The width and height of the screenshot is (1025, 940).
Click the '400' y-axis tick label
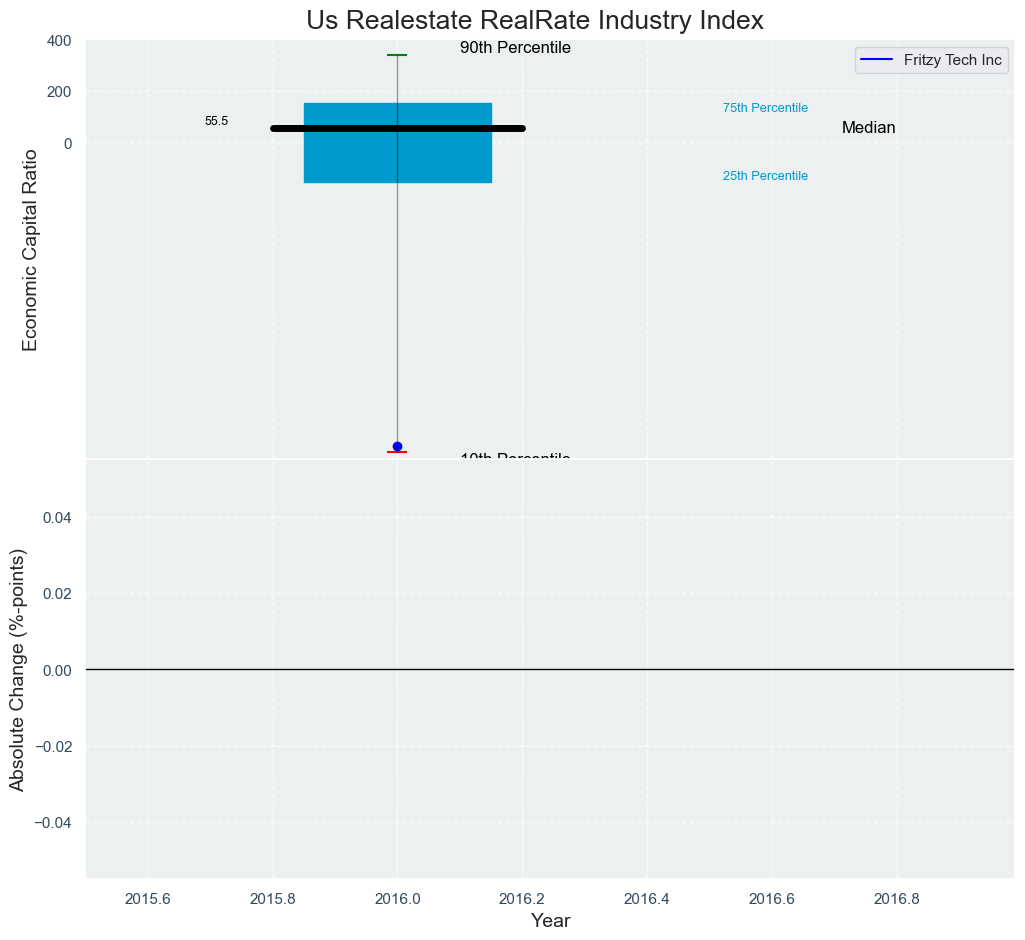(x=59, y=41)
